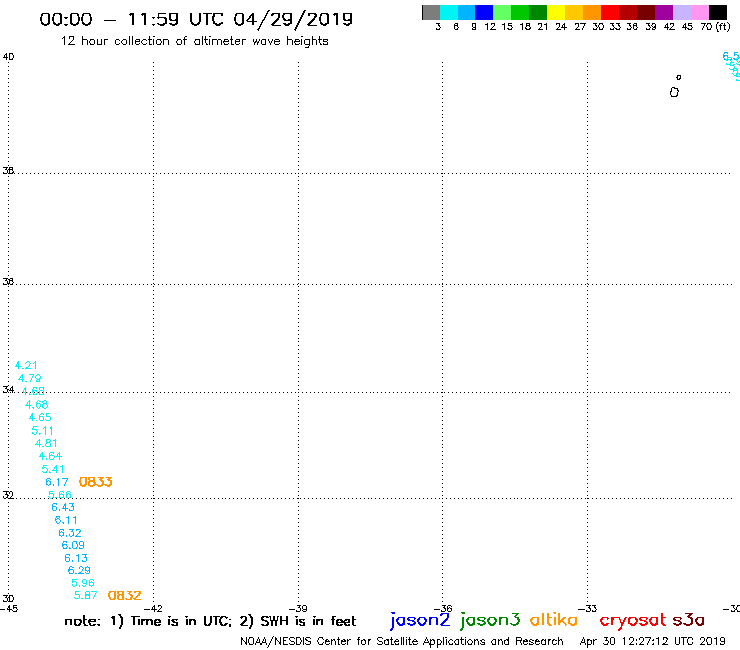Viewport: 740px width, 650px height.
Task: Click the wave height value '6.29'
Action: 79,570
